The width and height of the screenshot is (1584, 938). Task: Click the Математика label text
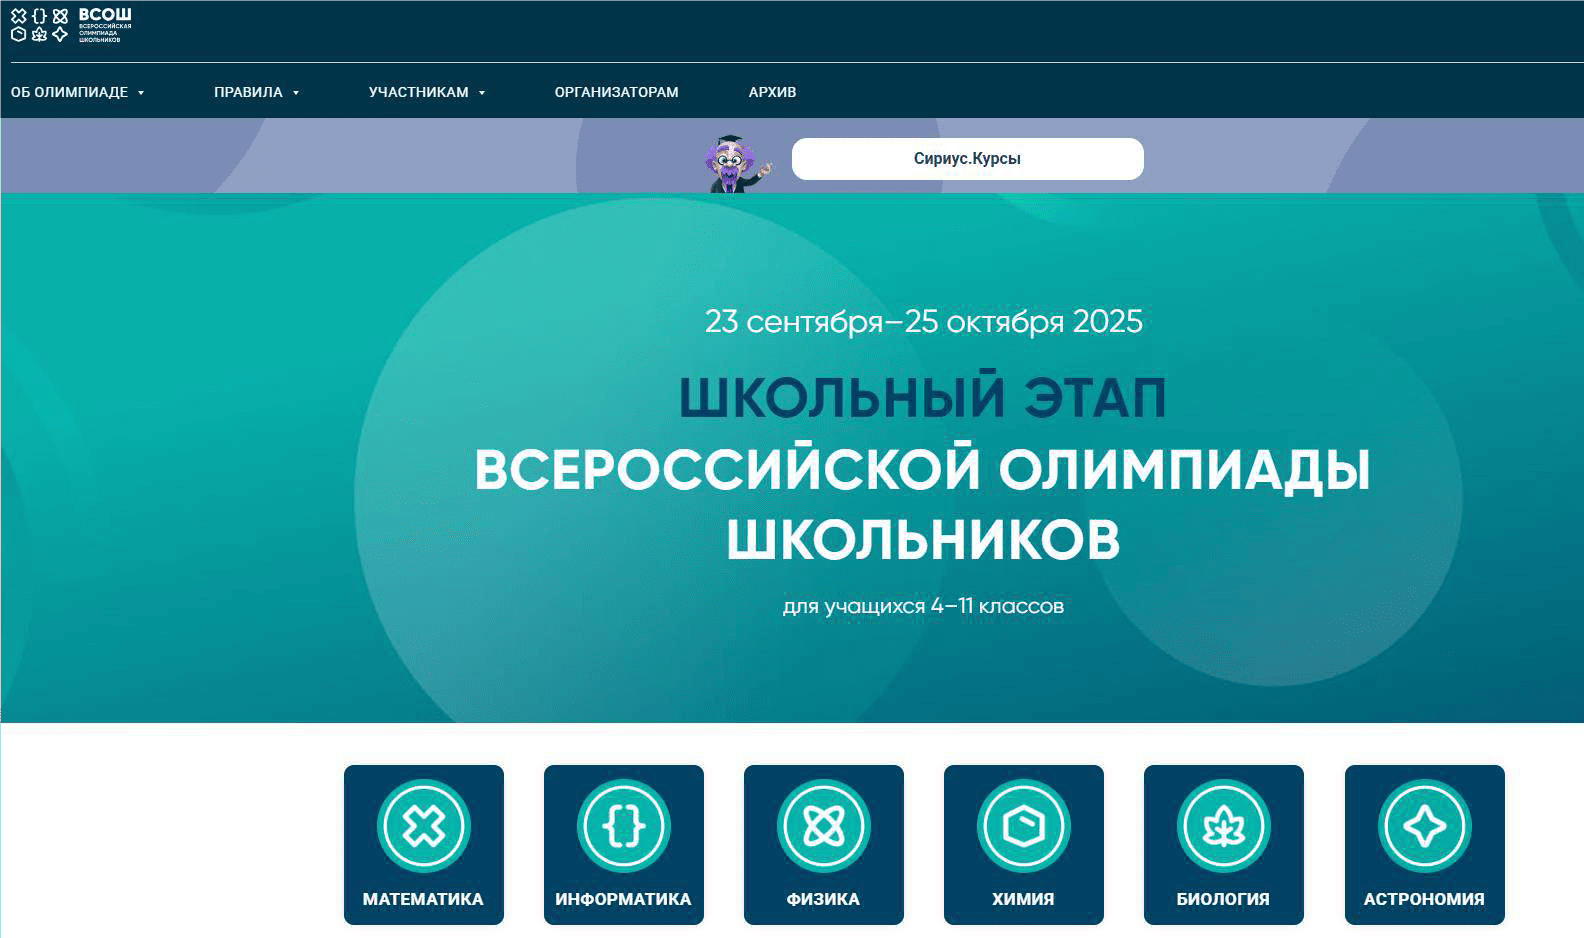coord(423,899)
